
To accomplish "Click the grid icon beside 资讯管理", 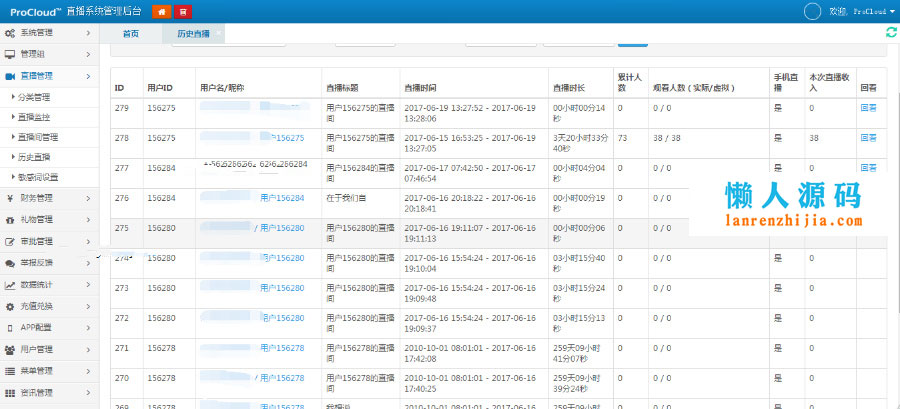I will pos(10,393).
